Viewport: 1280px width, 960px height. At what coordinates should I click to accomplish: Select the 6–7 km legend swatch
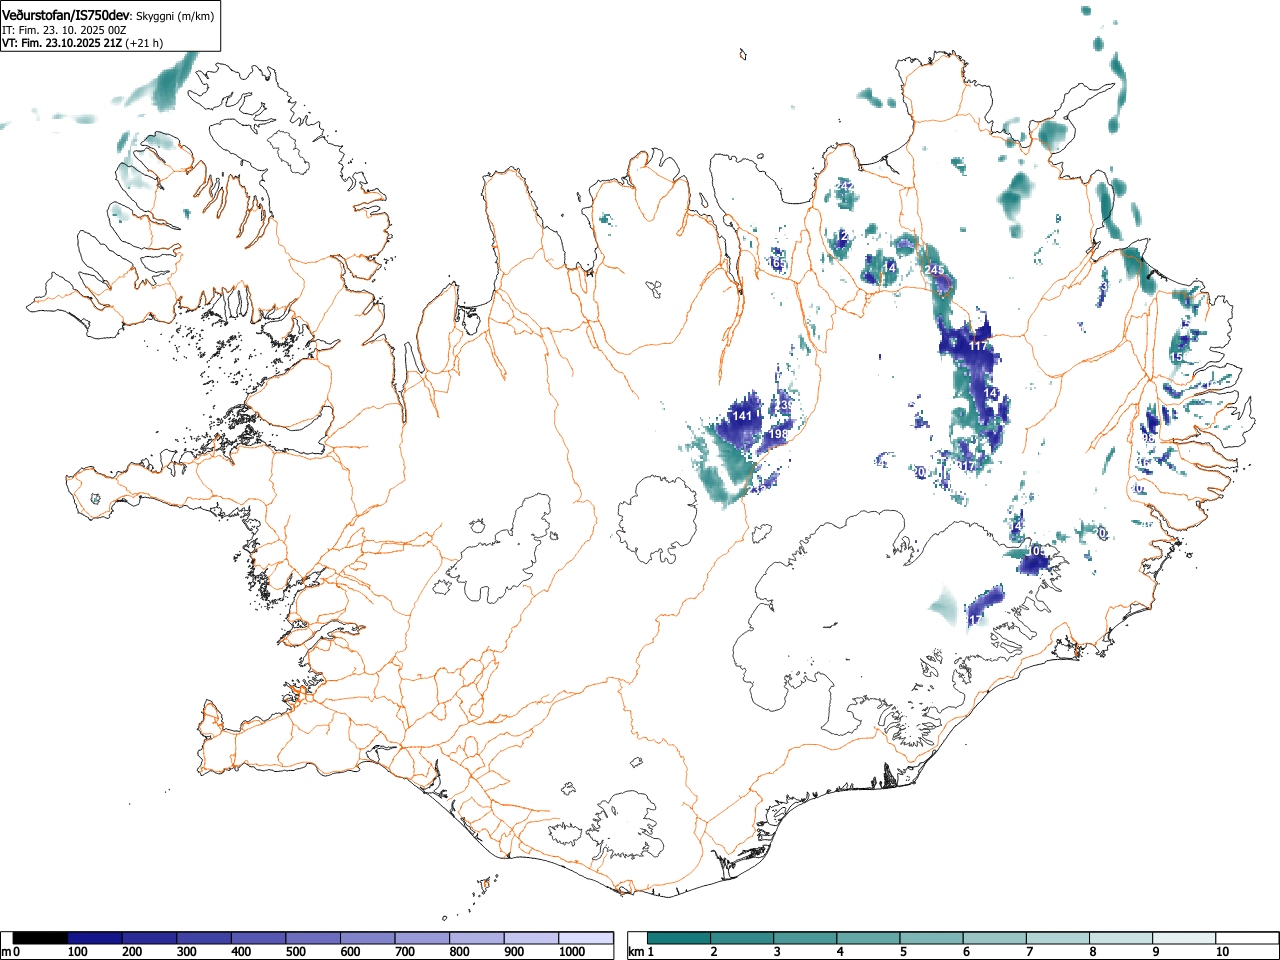(x=994, y=938)
